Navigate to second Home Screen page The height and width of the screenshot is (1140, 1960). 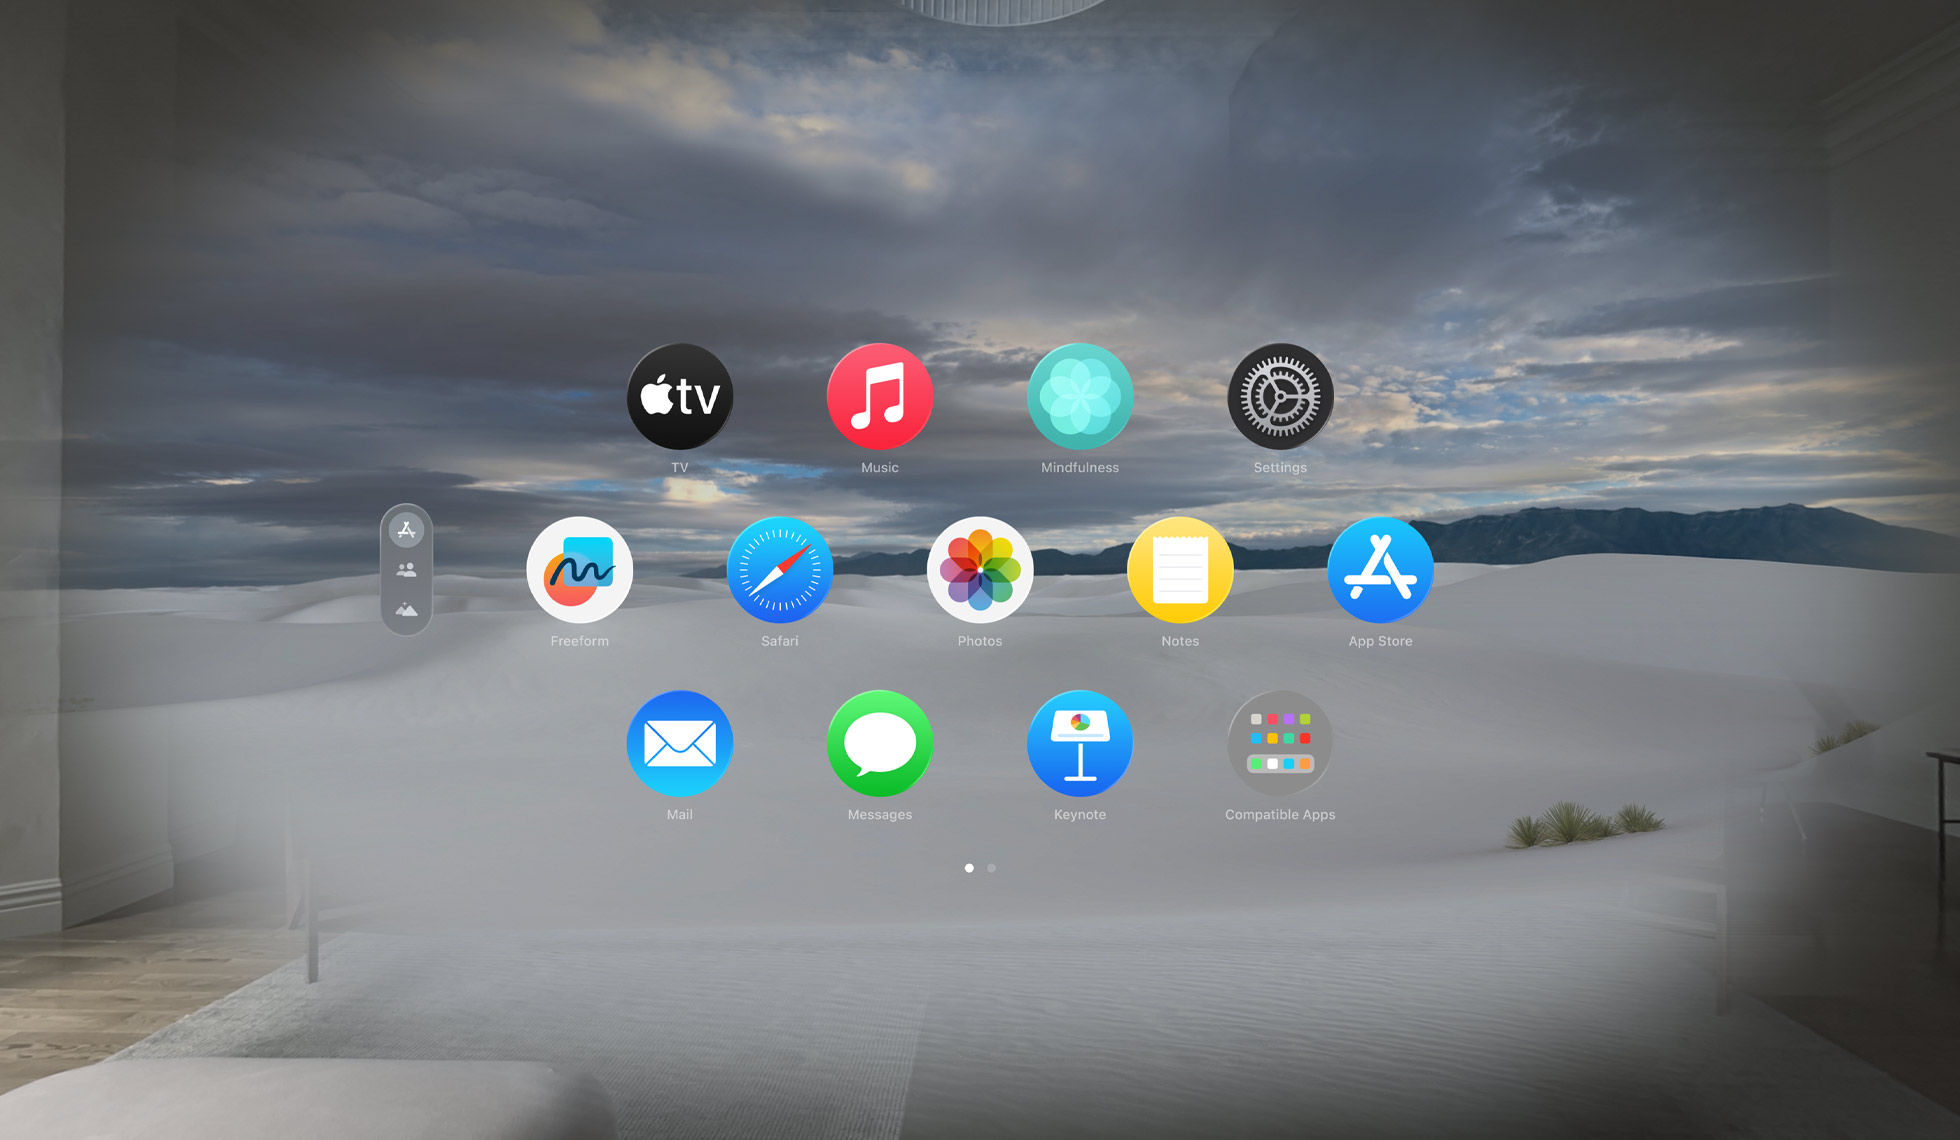click(992, 869)
